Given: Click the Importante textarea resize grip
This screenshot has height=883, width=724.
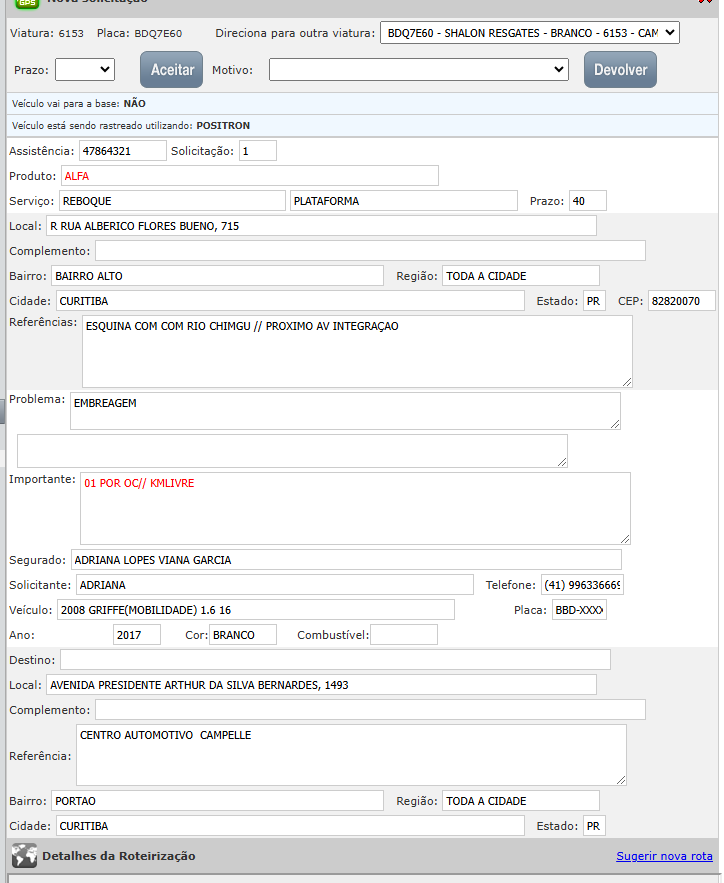Looking at the screenshot, I should [624, 538].
